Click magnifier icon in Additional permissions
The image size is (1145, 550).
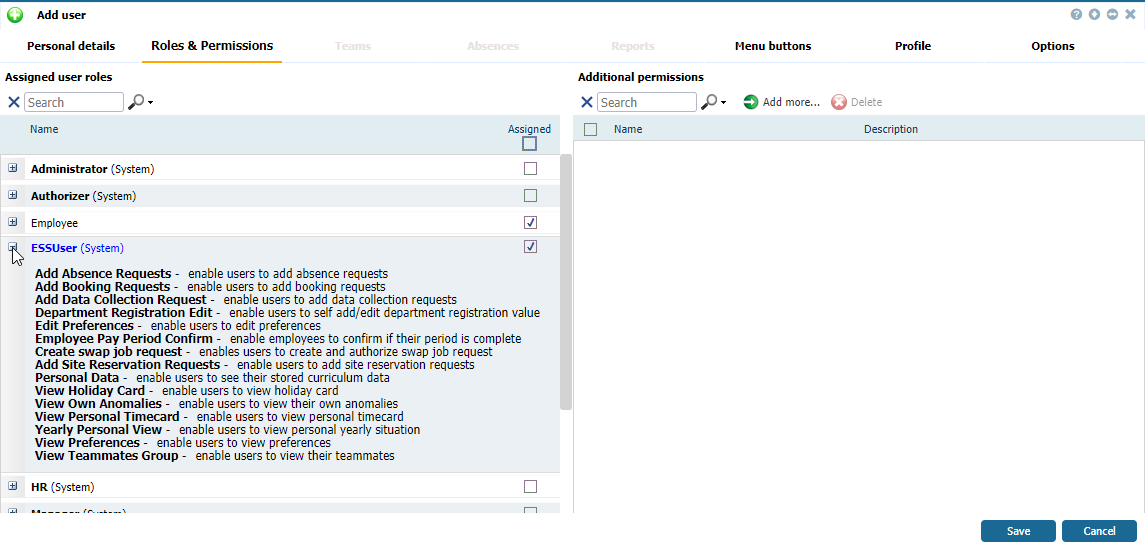[710, 102]
